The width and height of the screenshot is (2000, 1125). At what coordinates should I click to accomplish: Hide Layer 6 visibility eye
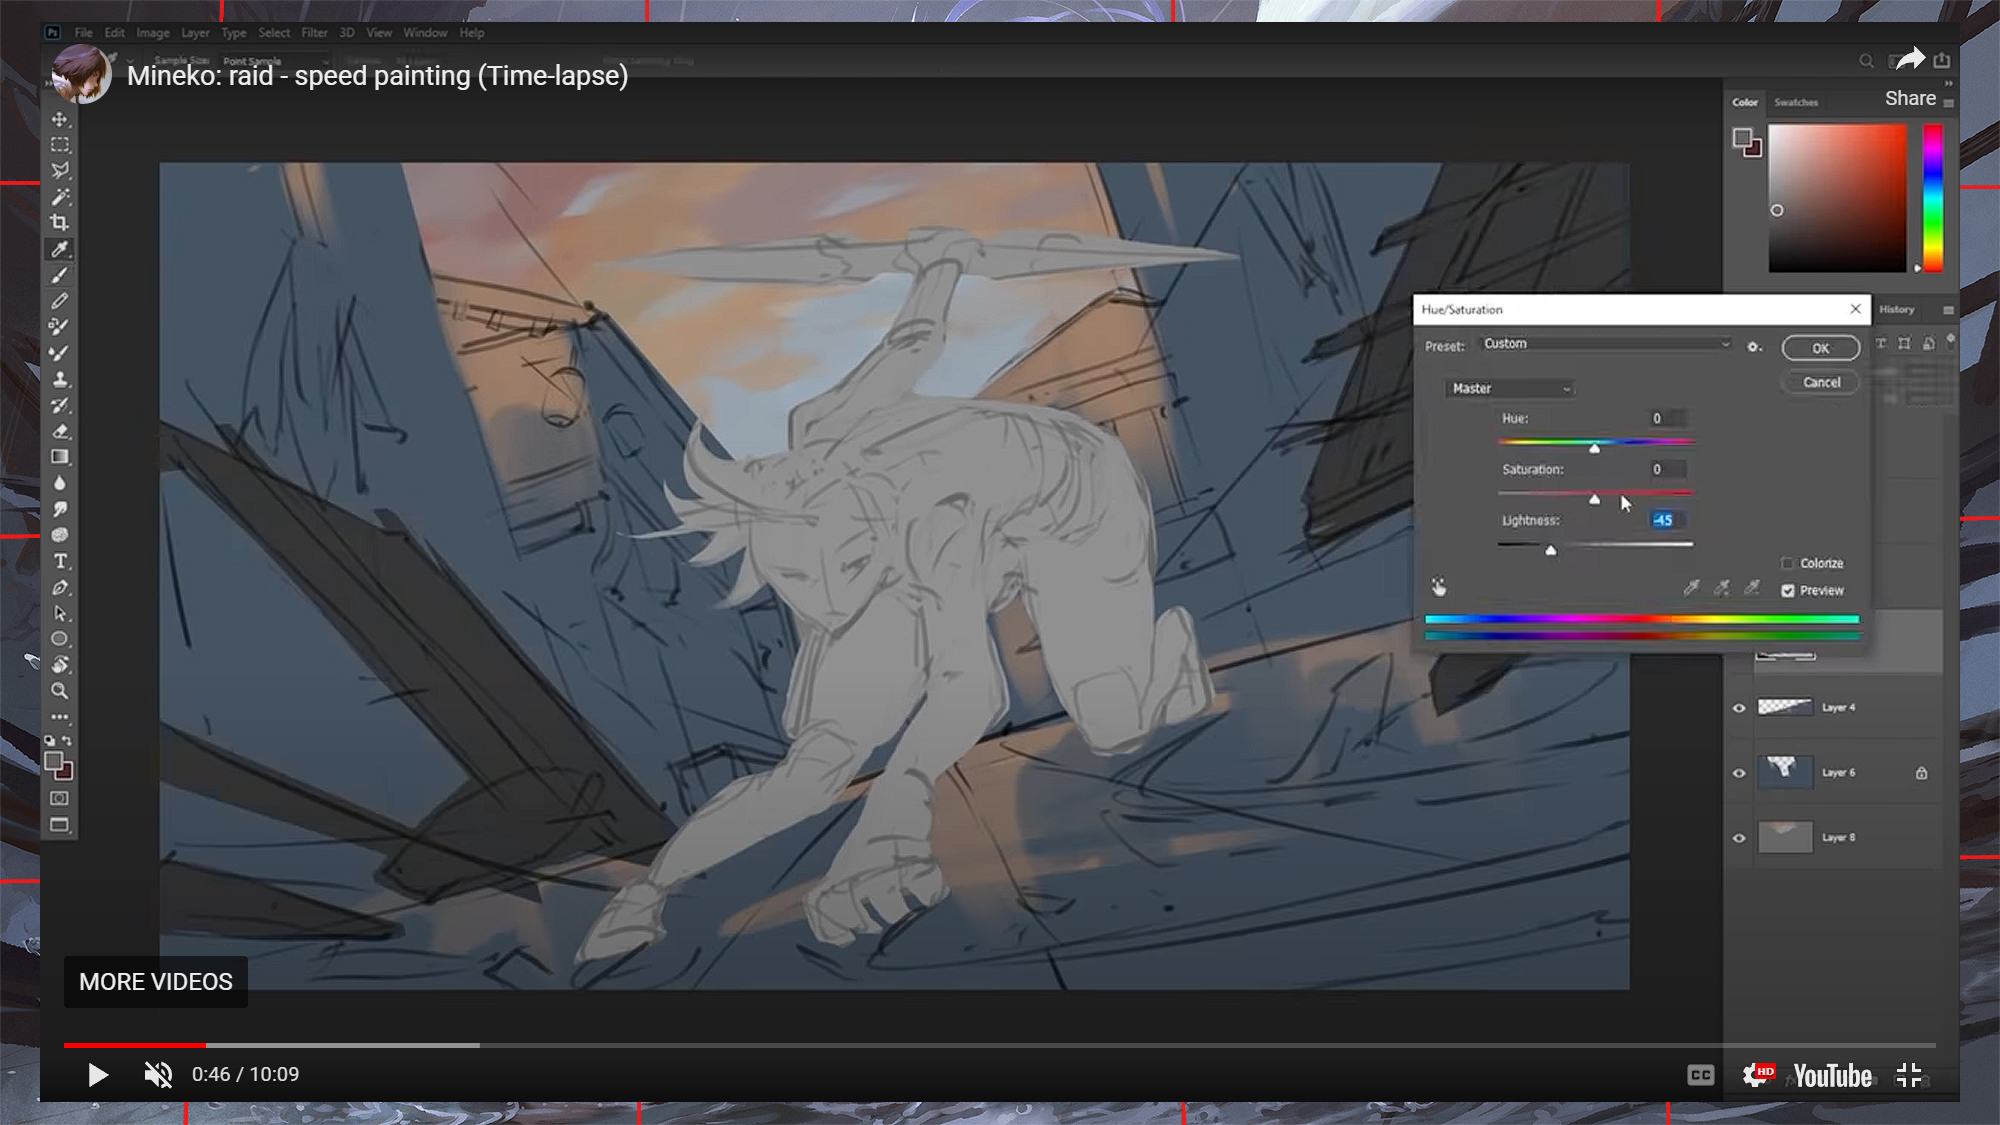pos(1739,773)
